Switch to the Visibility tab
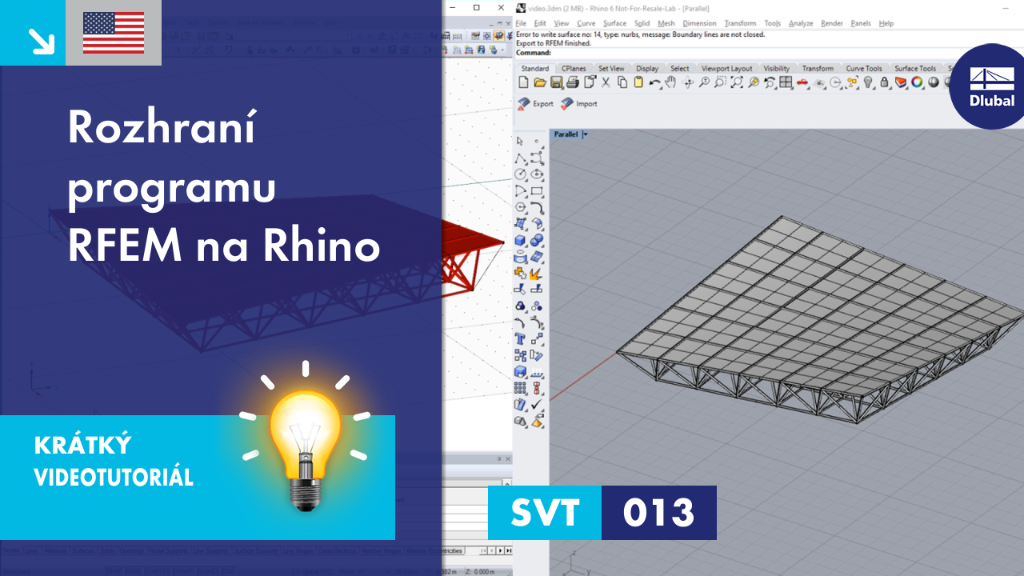Screen dimensions: 1024x576 776,69
